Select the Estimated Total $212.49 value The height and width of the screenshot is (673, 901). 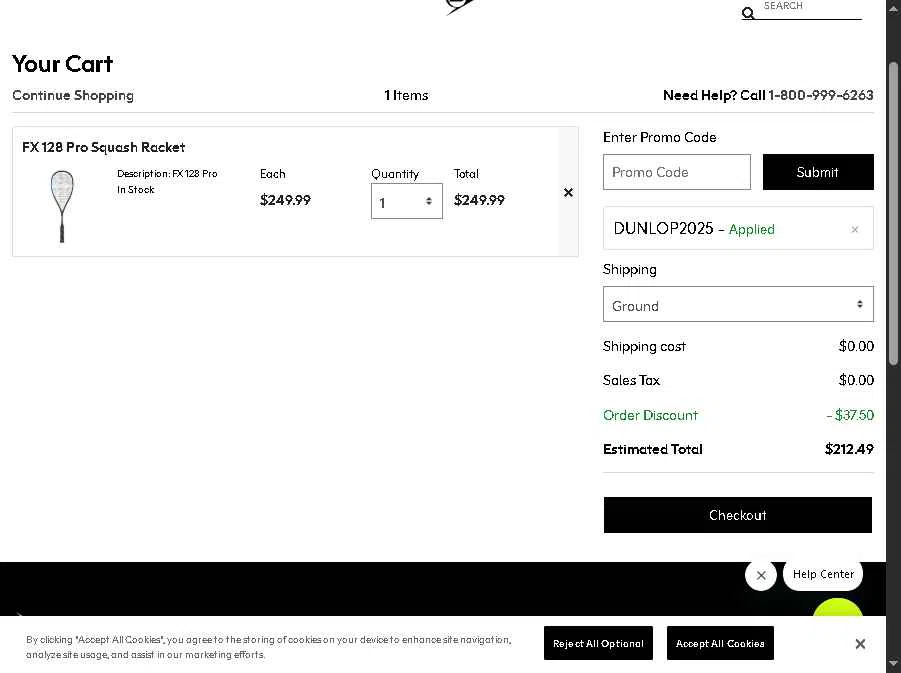(x=849, y=449)
